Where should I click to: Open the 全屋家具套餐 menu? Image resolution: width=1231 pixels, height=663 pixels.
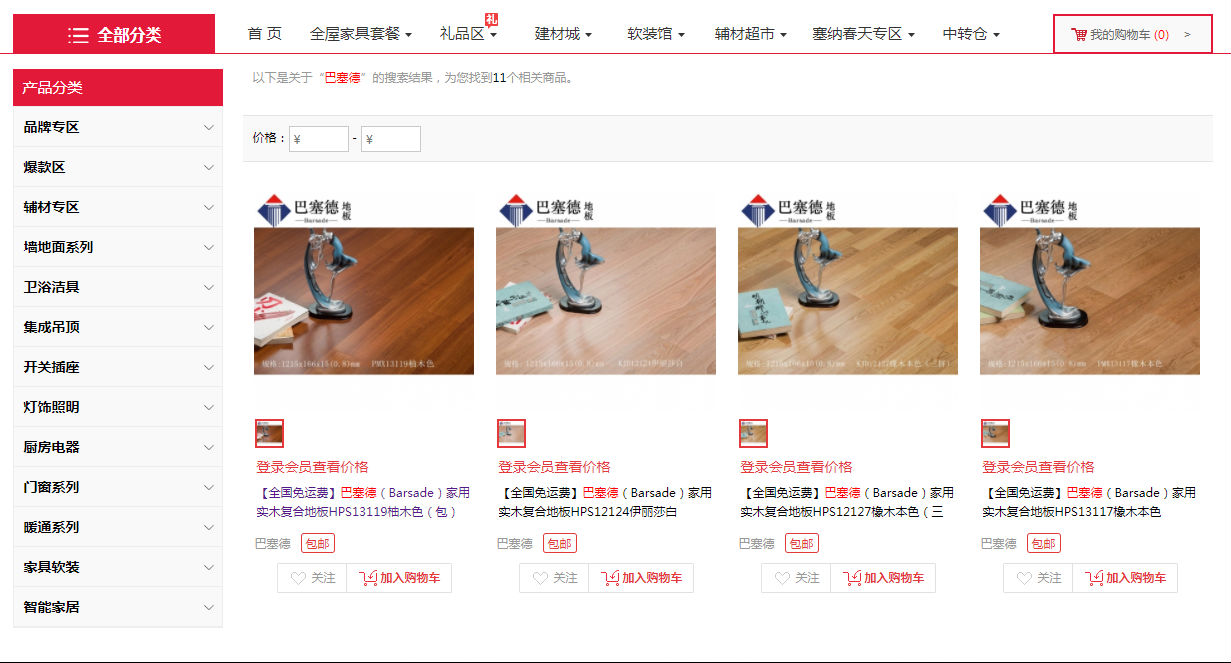(x=361, y=34)
